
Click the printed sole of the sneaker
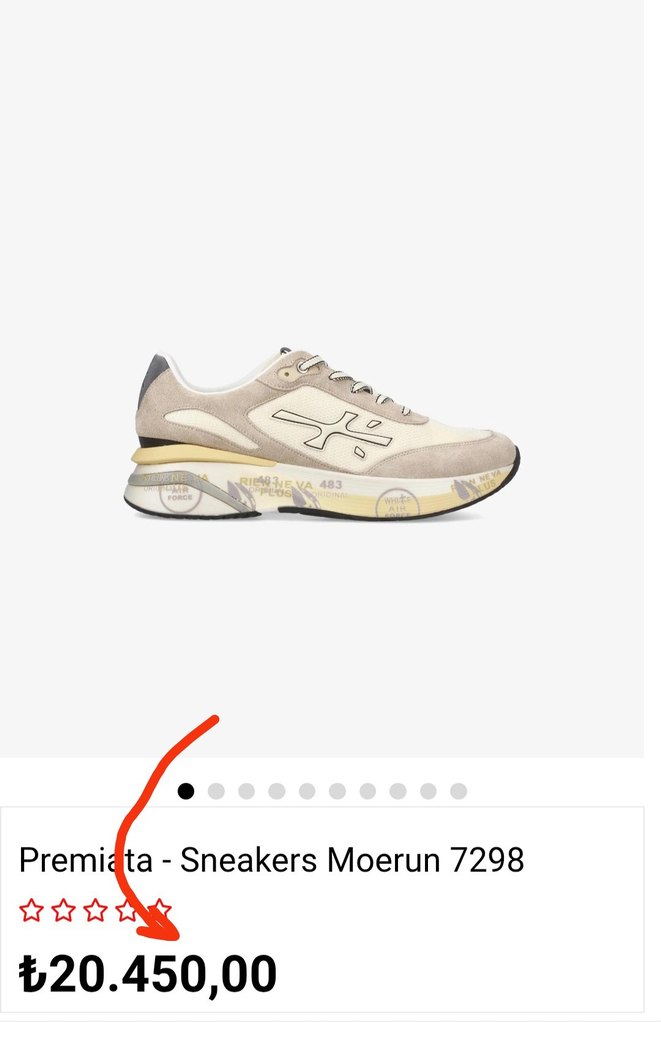320,493
